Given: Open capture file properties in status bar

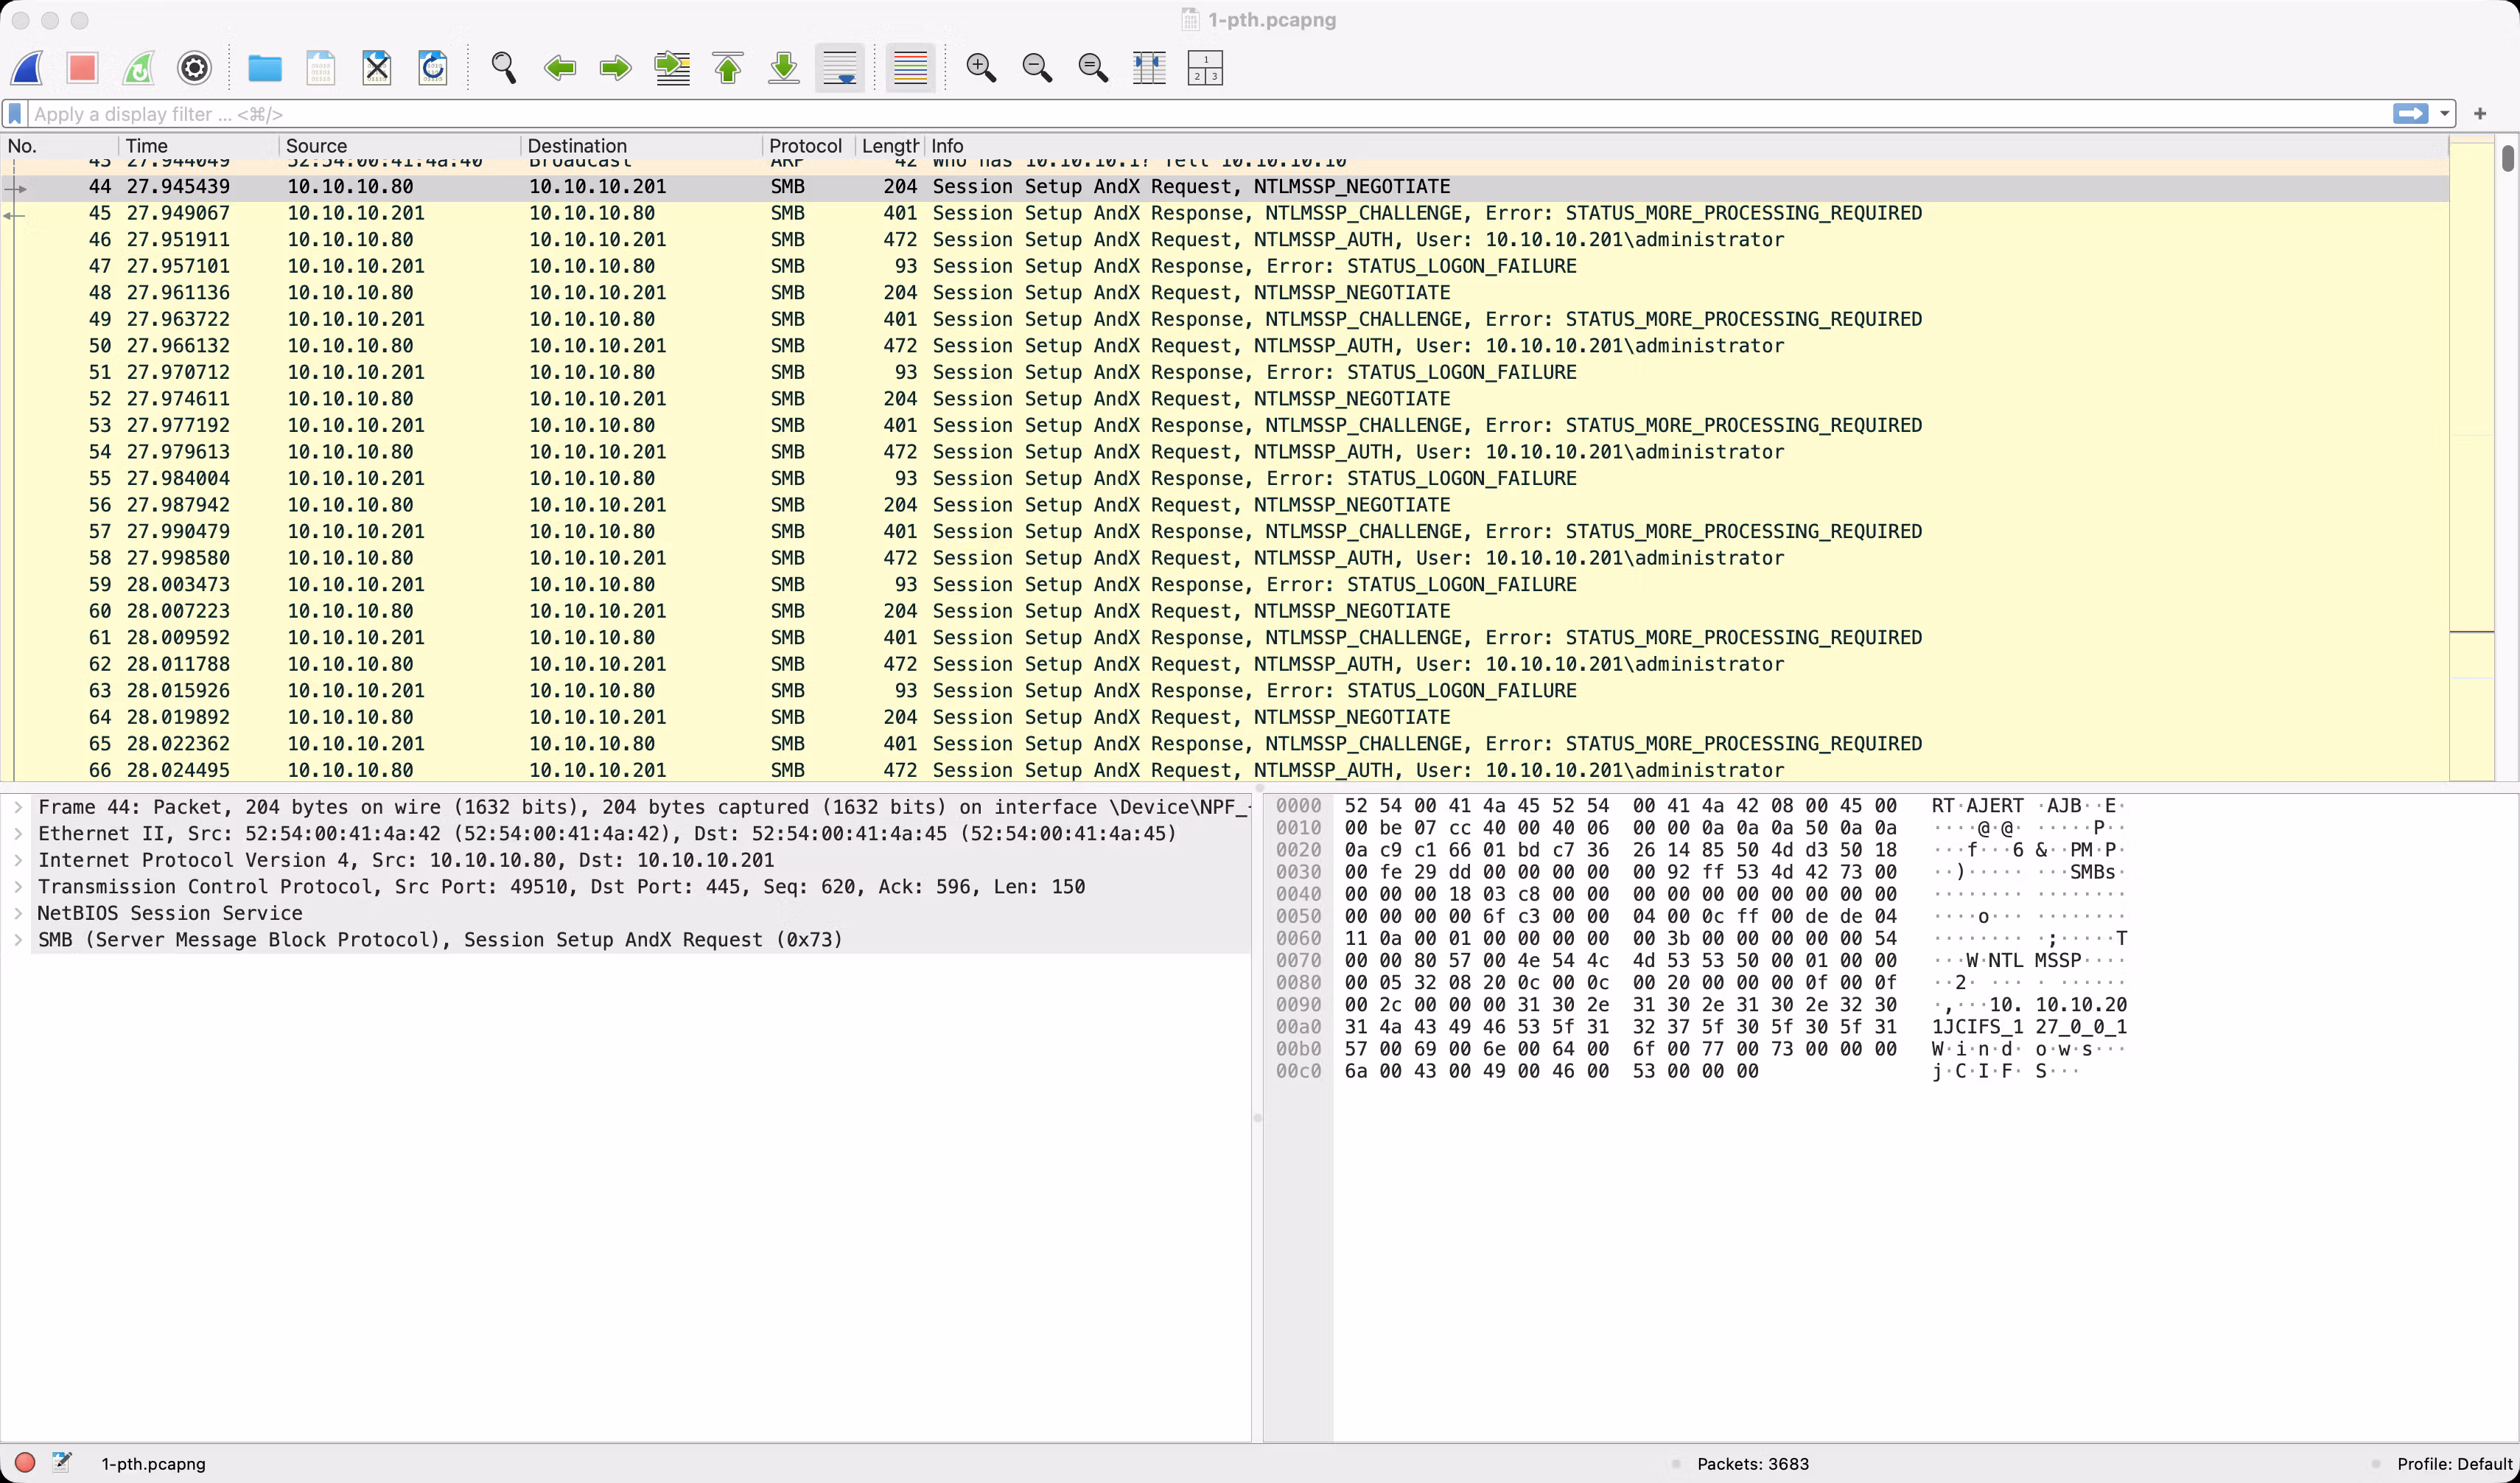Looking at the screenshot, I should [62, 1463].
